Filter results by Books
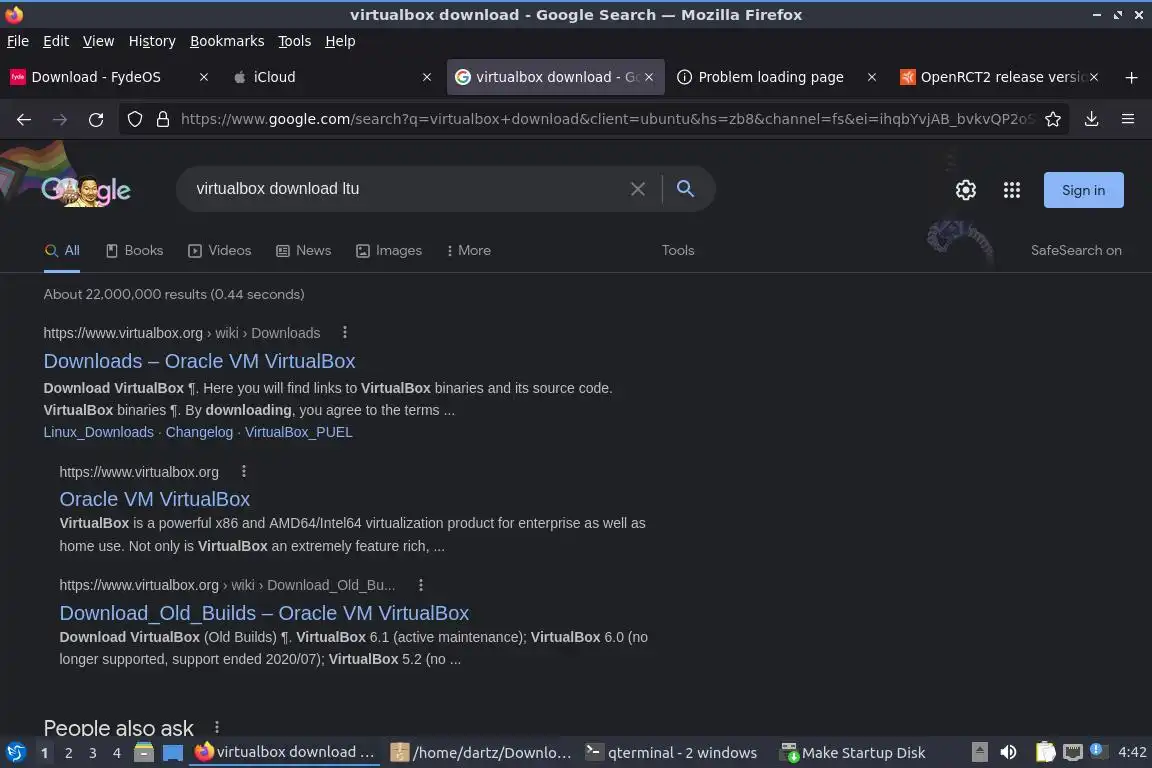The height and width of the screenshot is (768, 1152). click(x=134, y=251)
